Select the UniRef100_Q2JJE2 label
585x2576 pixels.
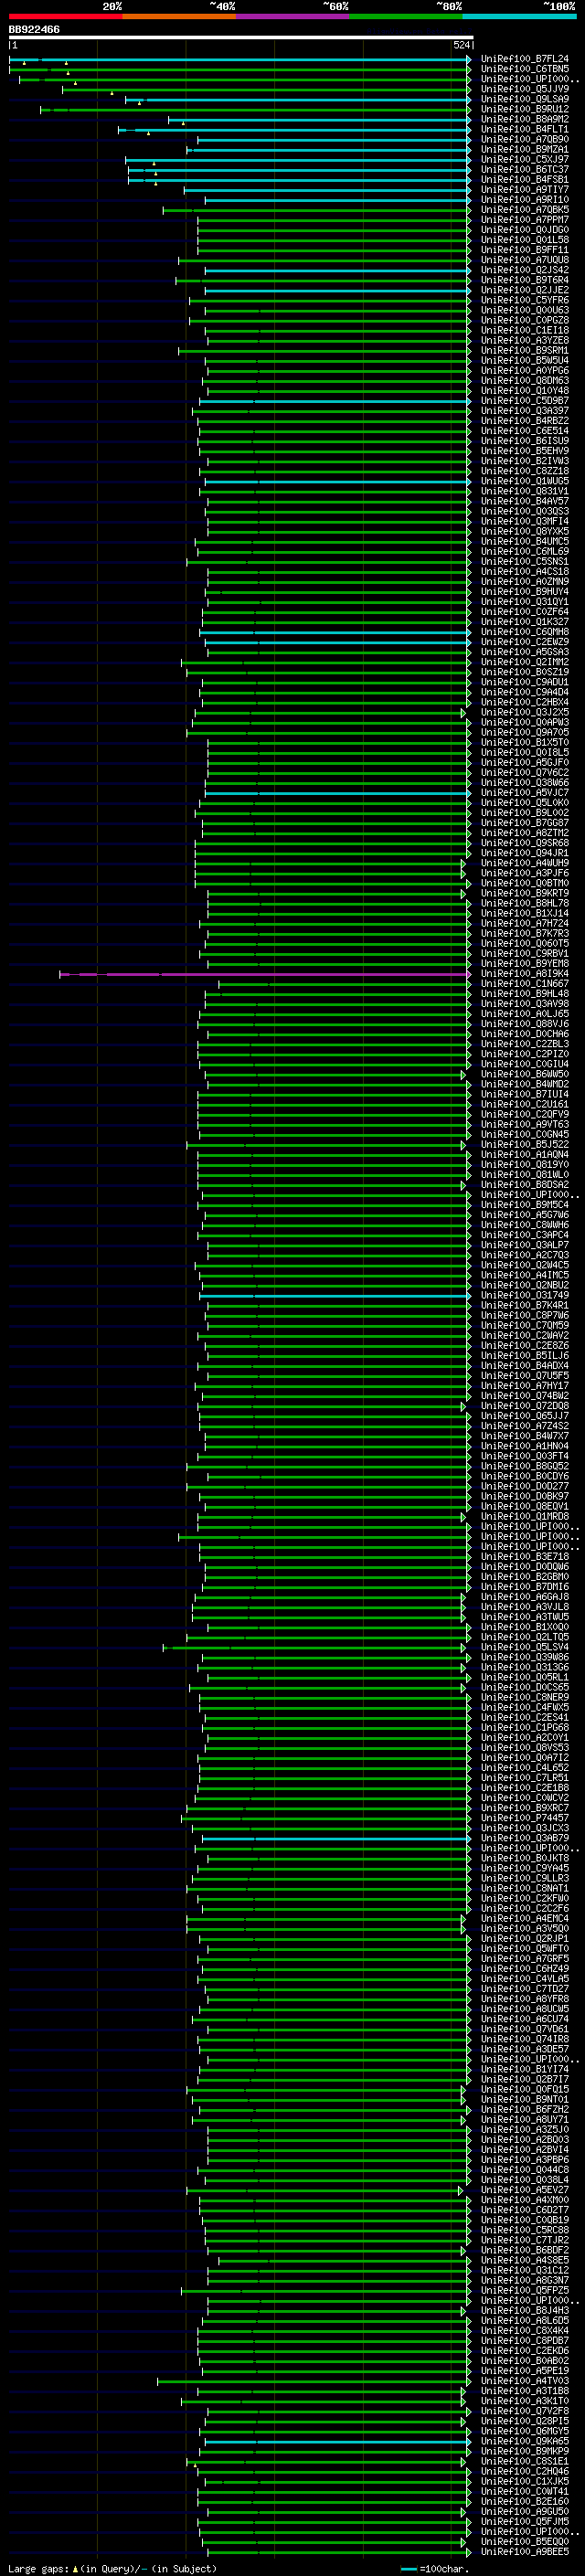point(524,291)
